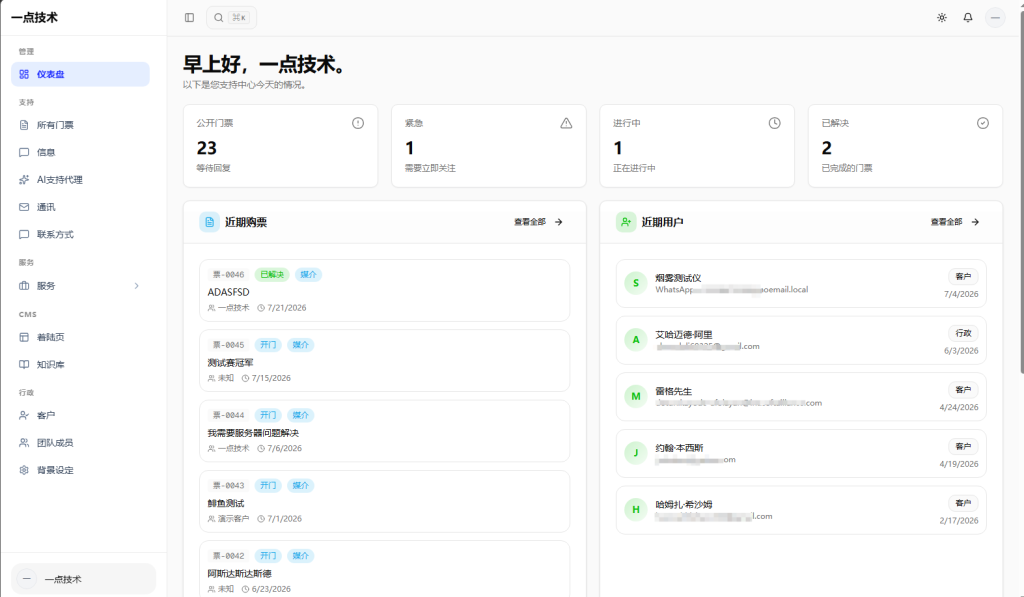The image size is (1024, 597).
Task: Open the 一点技术 account menu at sidebar bottom
Action: click(84, 579)
